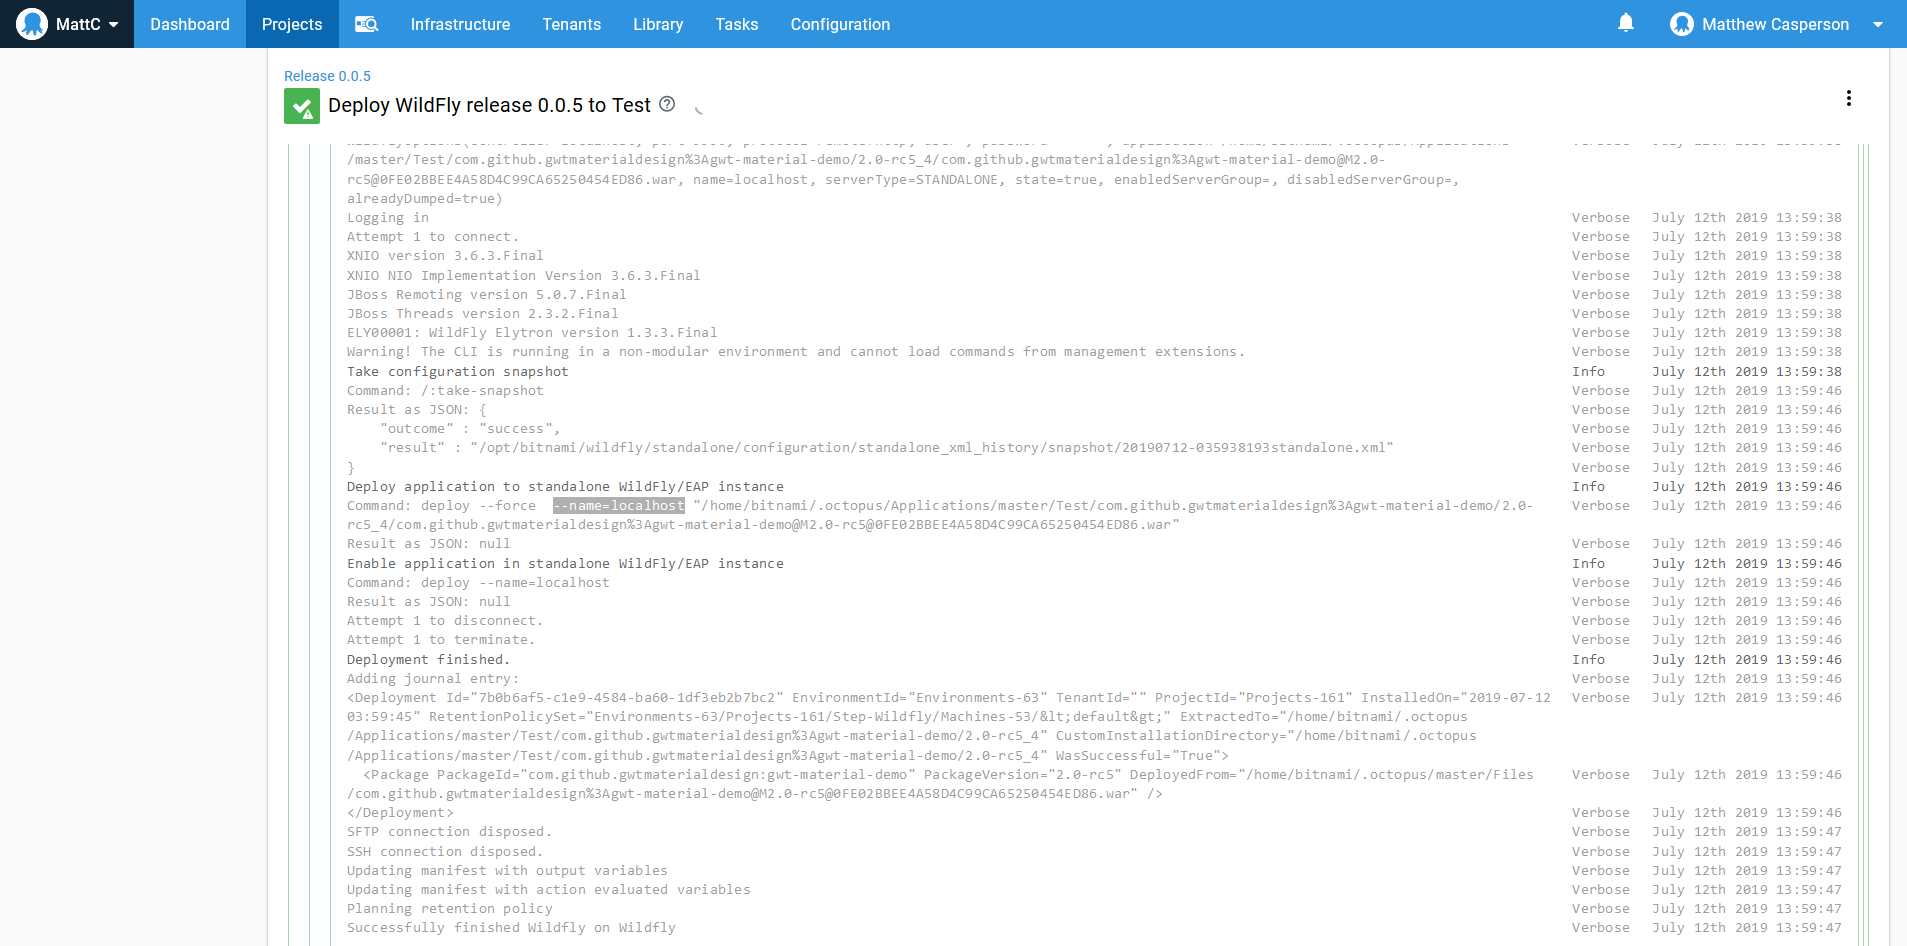Open the Configuration menu item
The width and height of the screenshot is (1907, 946).
(839, 24)
